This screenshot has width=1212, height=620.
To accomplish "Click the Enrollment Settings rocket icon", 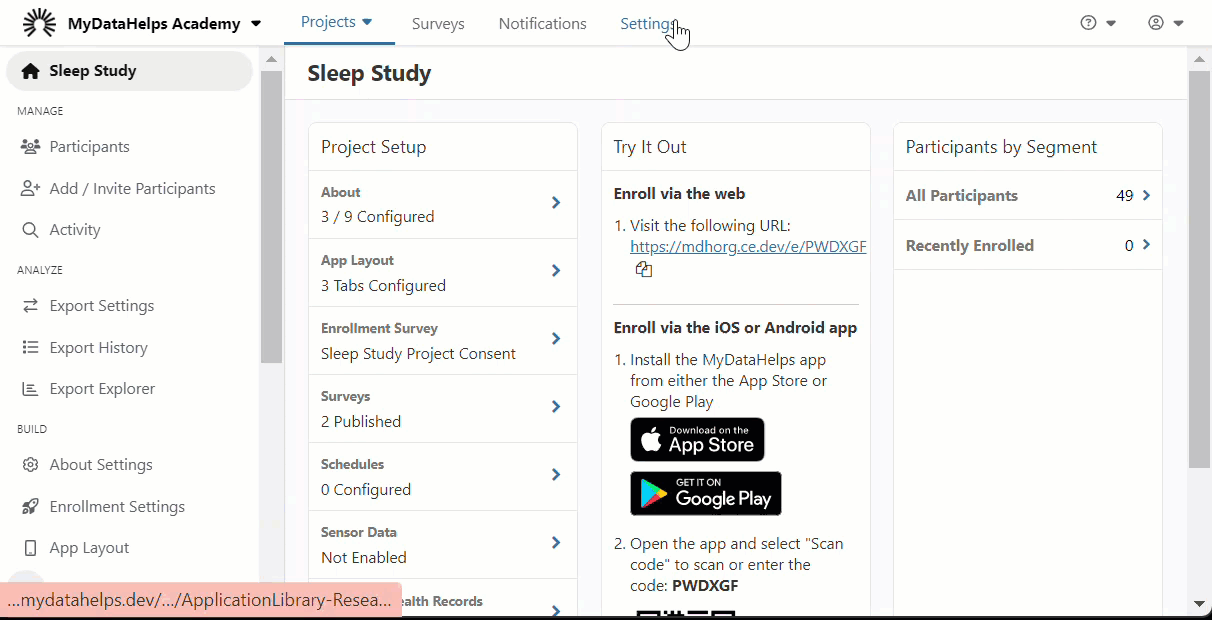I will (x=30, y=507).
